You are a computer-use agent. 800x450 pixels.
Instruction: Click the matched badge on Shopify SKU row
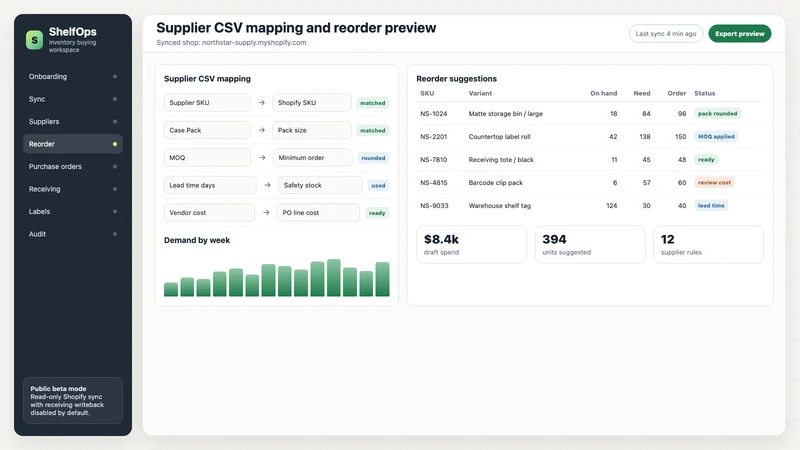click(372, 103)
